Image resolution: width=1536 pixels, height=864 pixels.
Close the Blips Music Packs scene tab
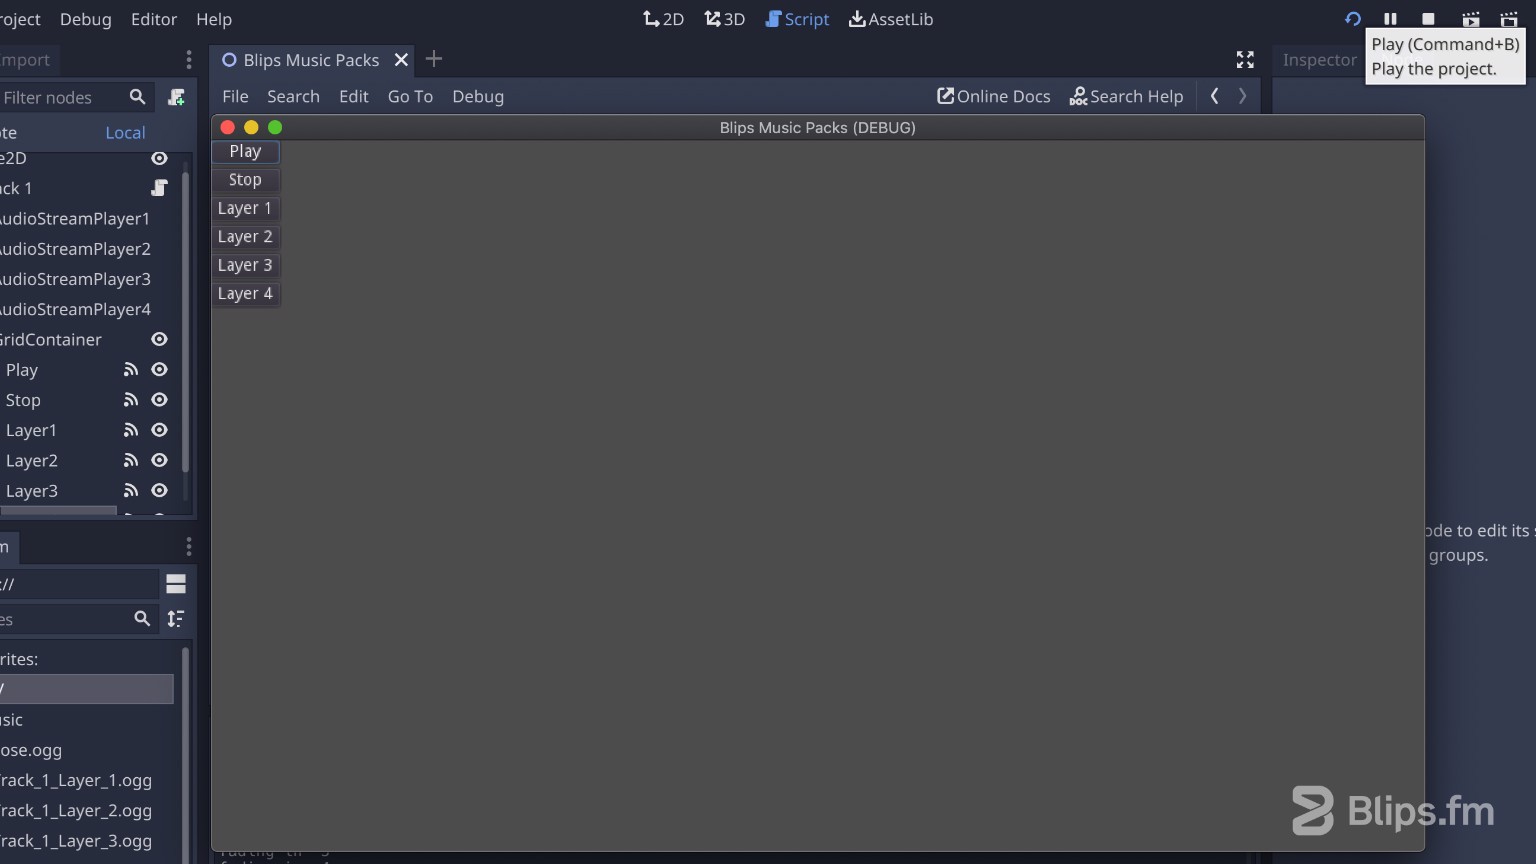coord(401,60)
